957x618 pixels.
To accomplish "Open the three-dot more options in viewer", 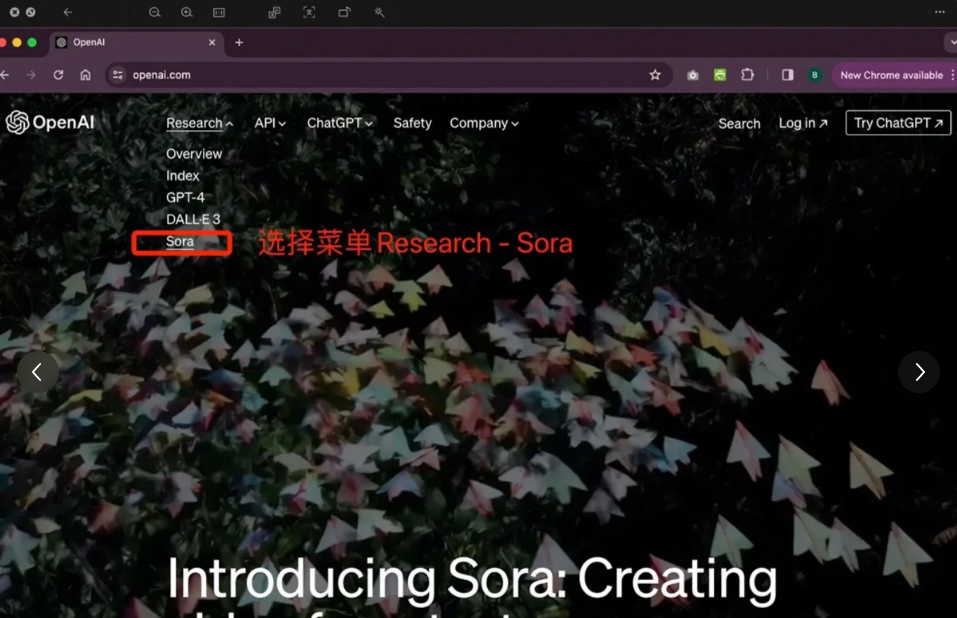I will pyautogui.click(x=940, y=12).
